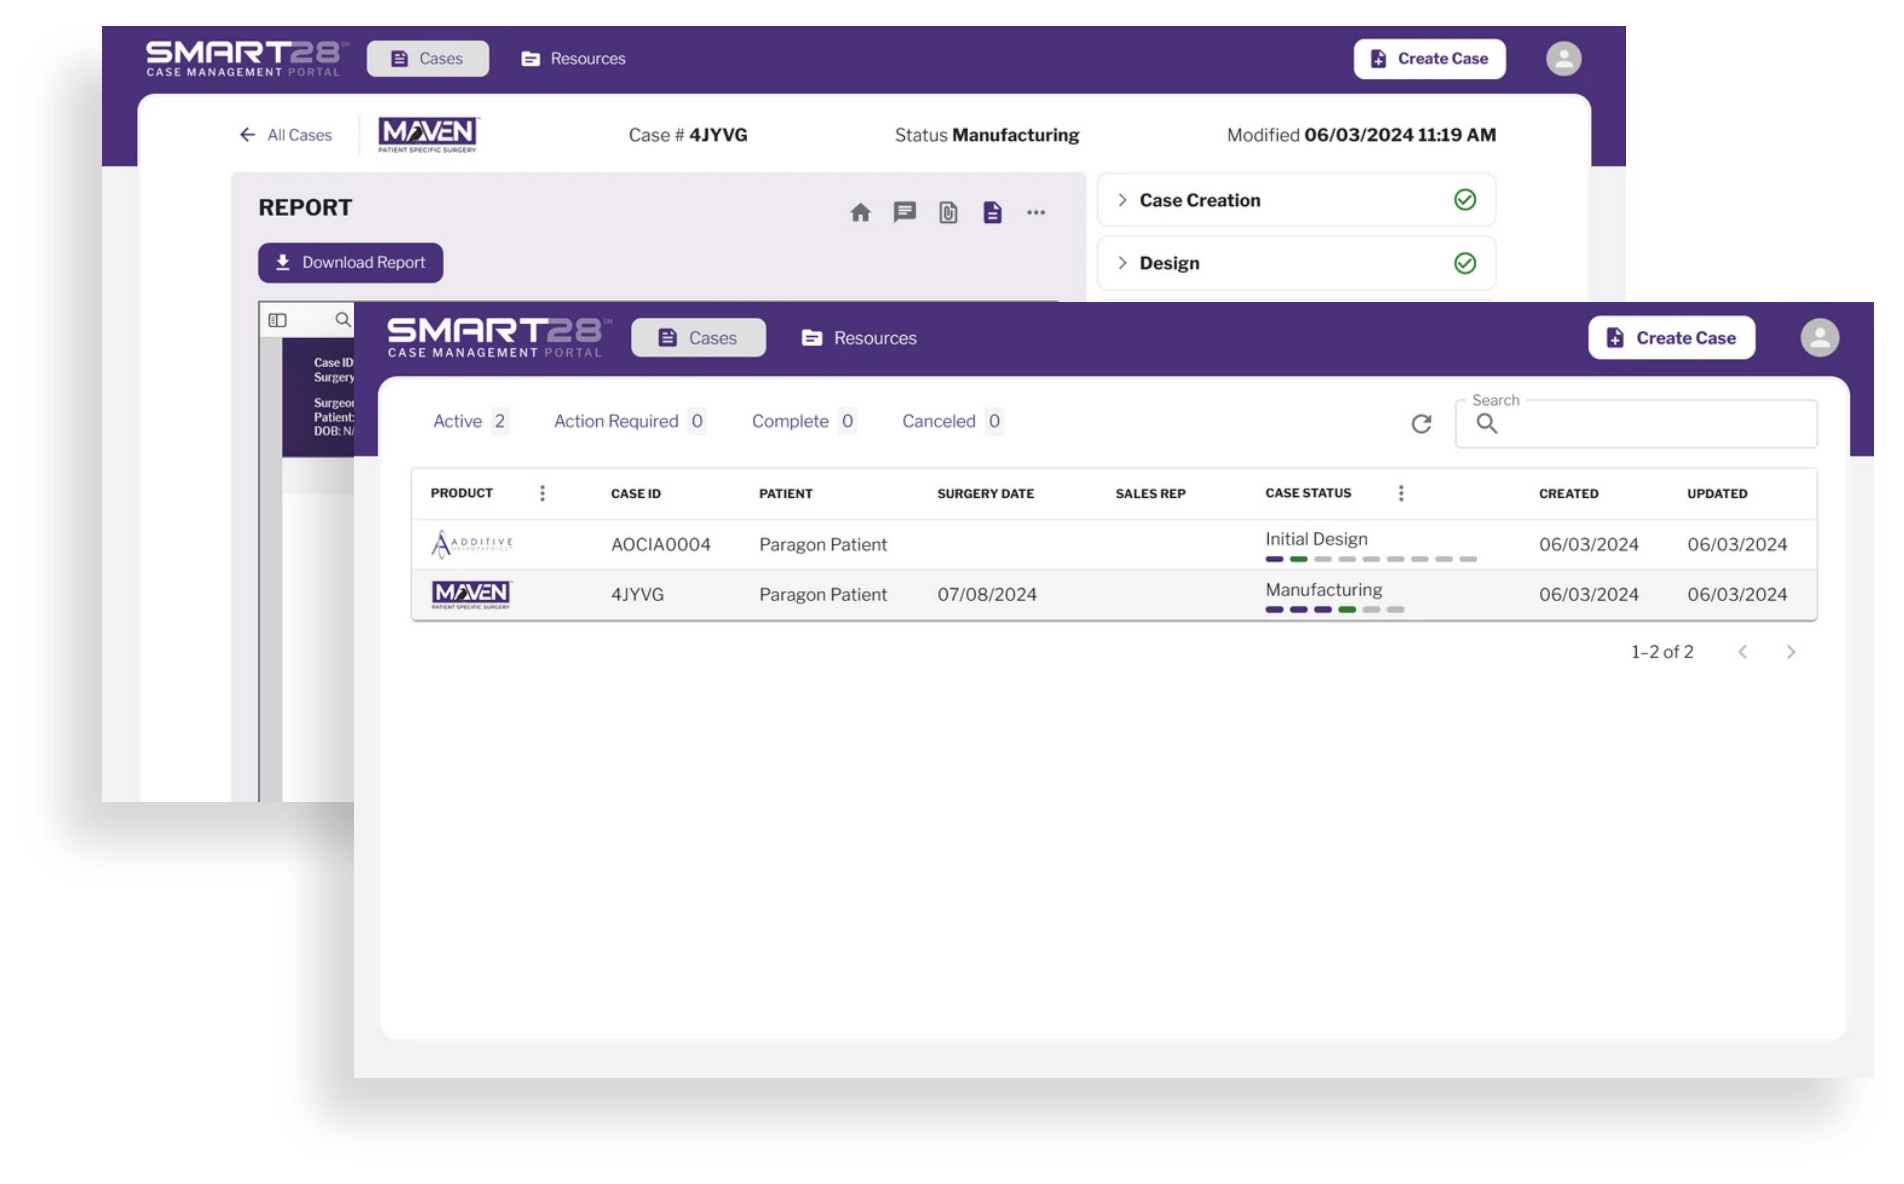This screenshot has height=1184, width=1904.
Task: Open the Product column options menu
Action: tap(542, 493)
